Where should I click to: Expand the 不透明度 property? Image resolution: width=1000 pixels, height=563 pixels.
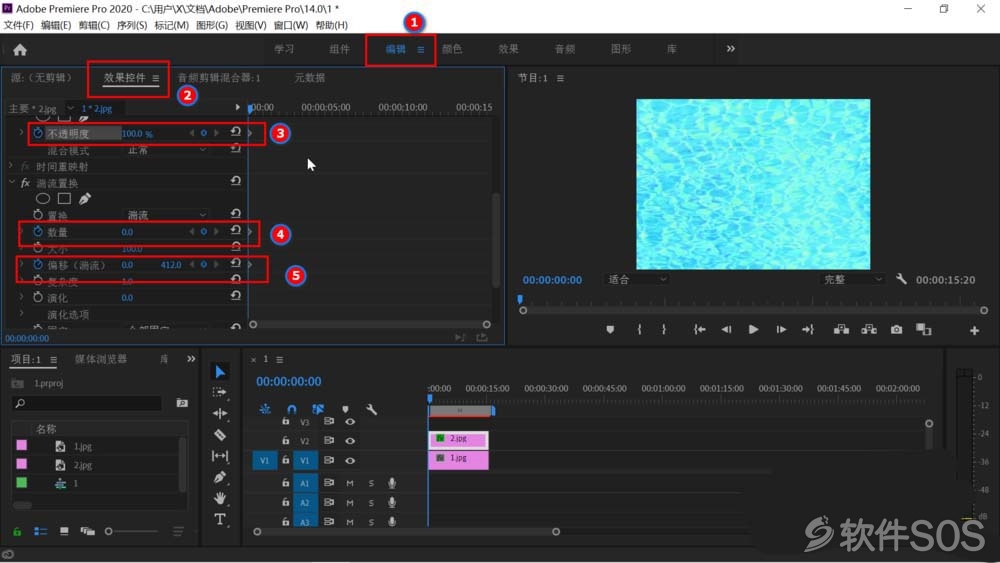tap(22, 133)
